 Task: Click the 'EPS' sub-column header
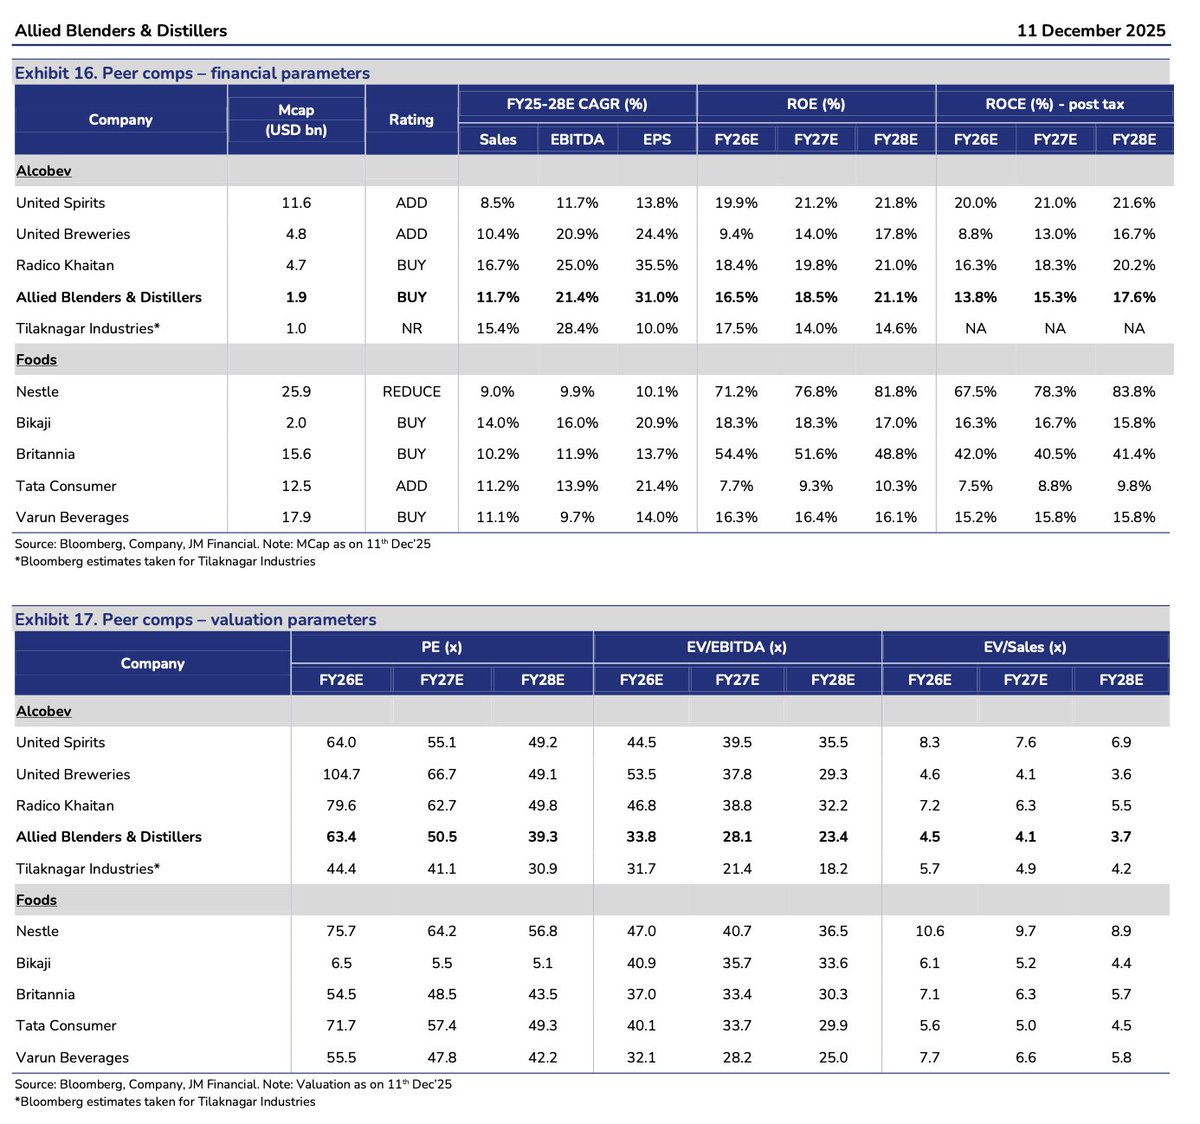[x=657, y=139]
